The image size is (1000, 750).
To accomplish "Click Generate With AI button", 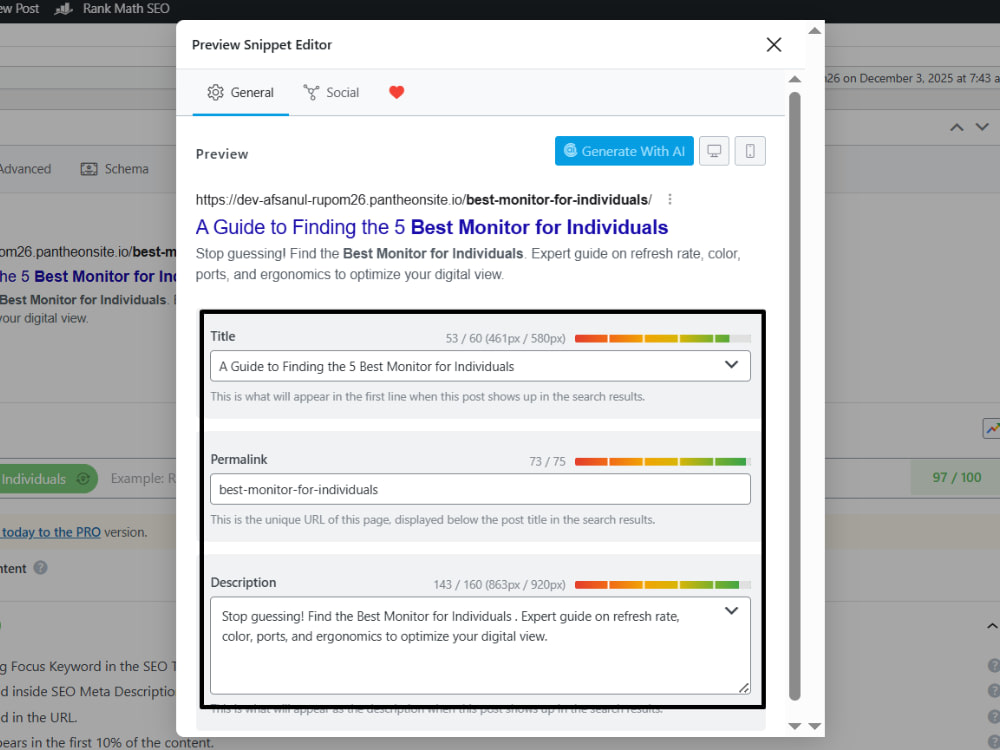I will 624,151.
